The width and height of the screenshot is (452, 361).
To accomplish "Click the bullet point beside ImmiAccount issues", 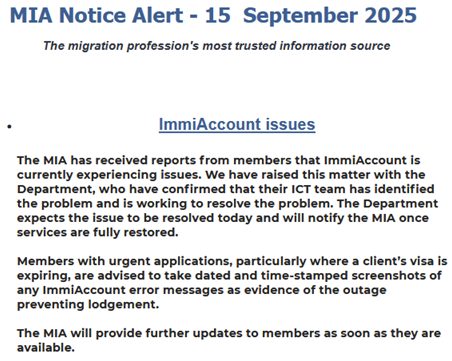I will 10,126.
